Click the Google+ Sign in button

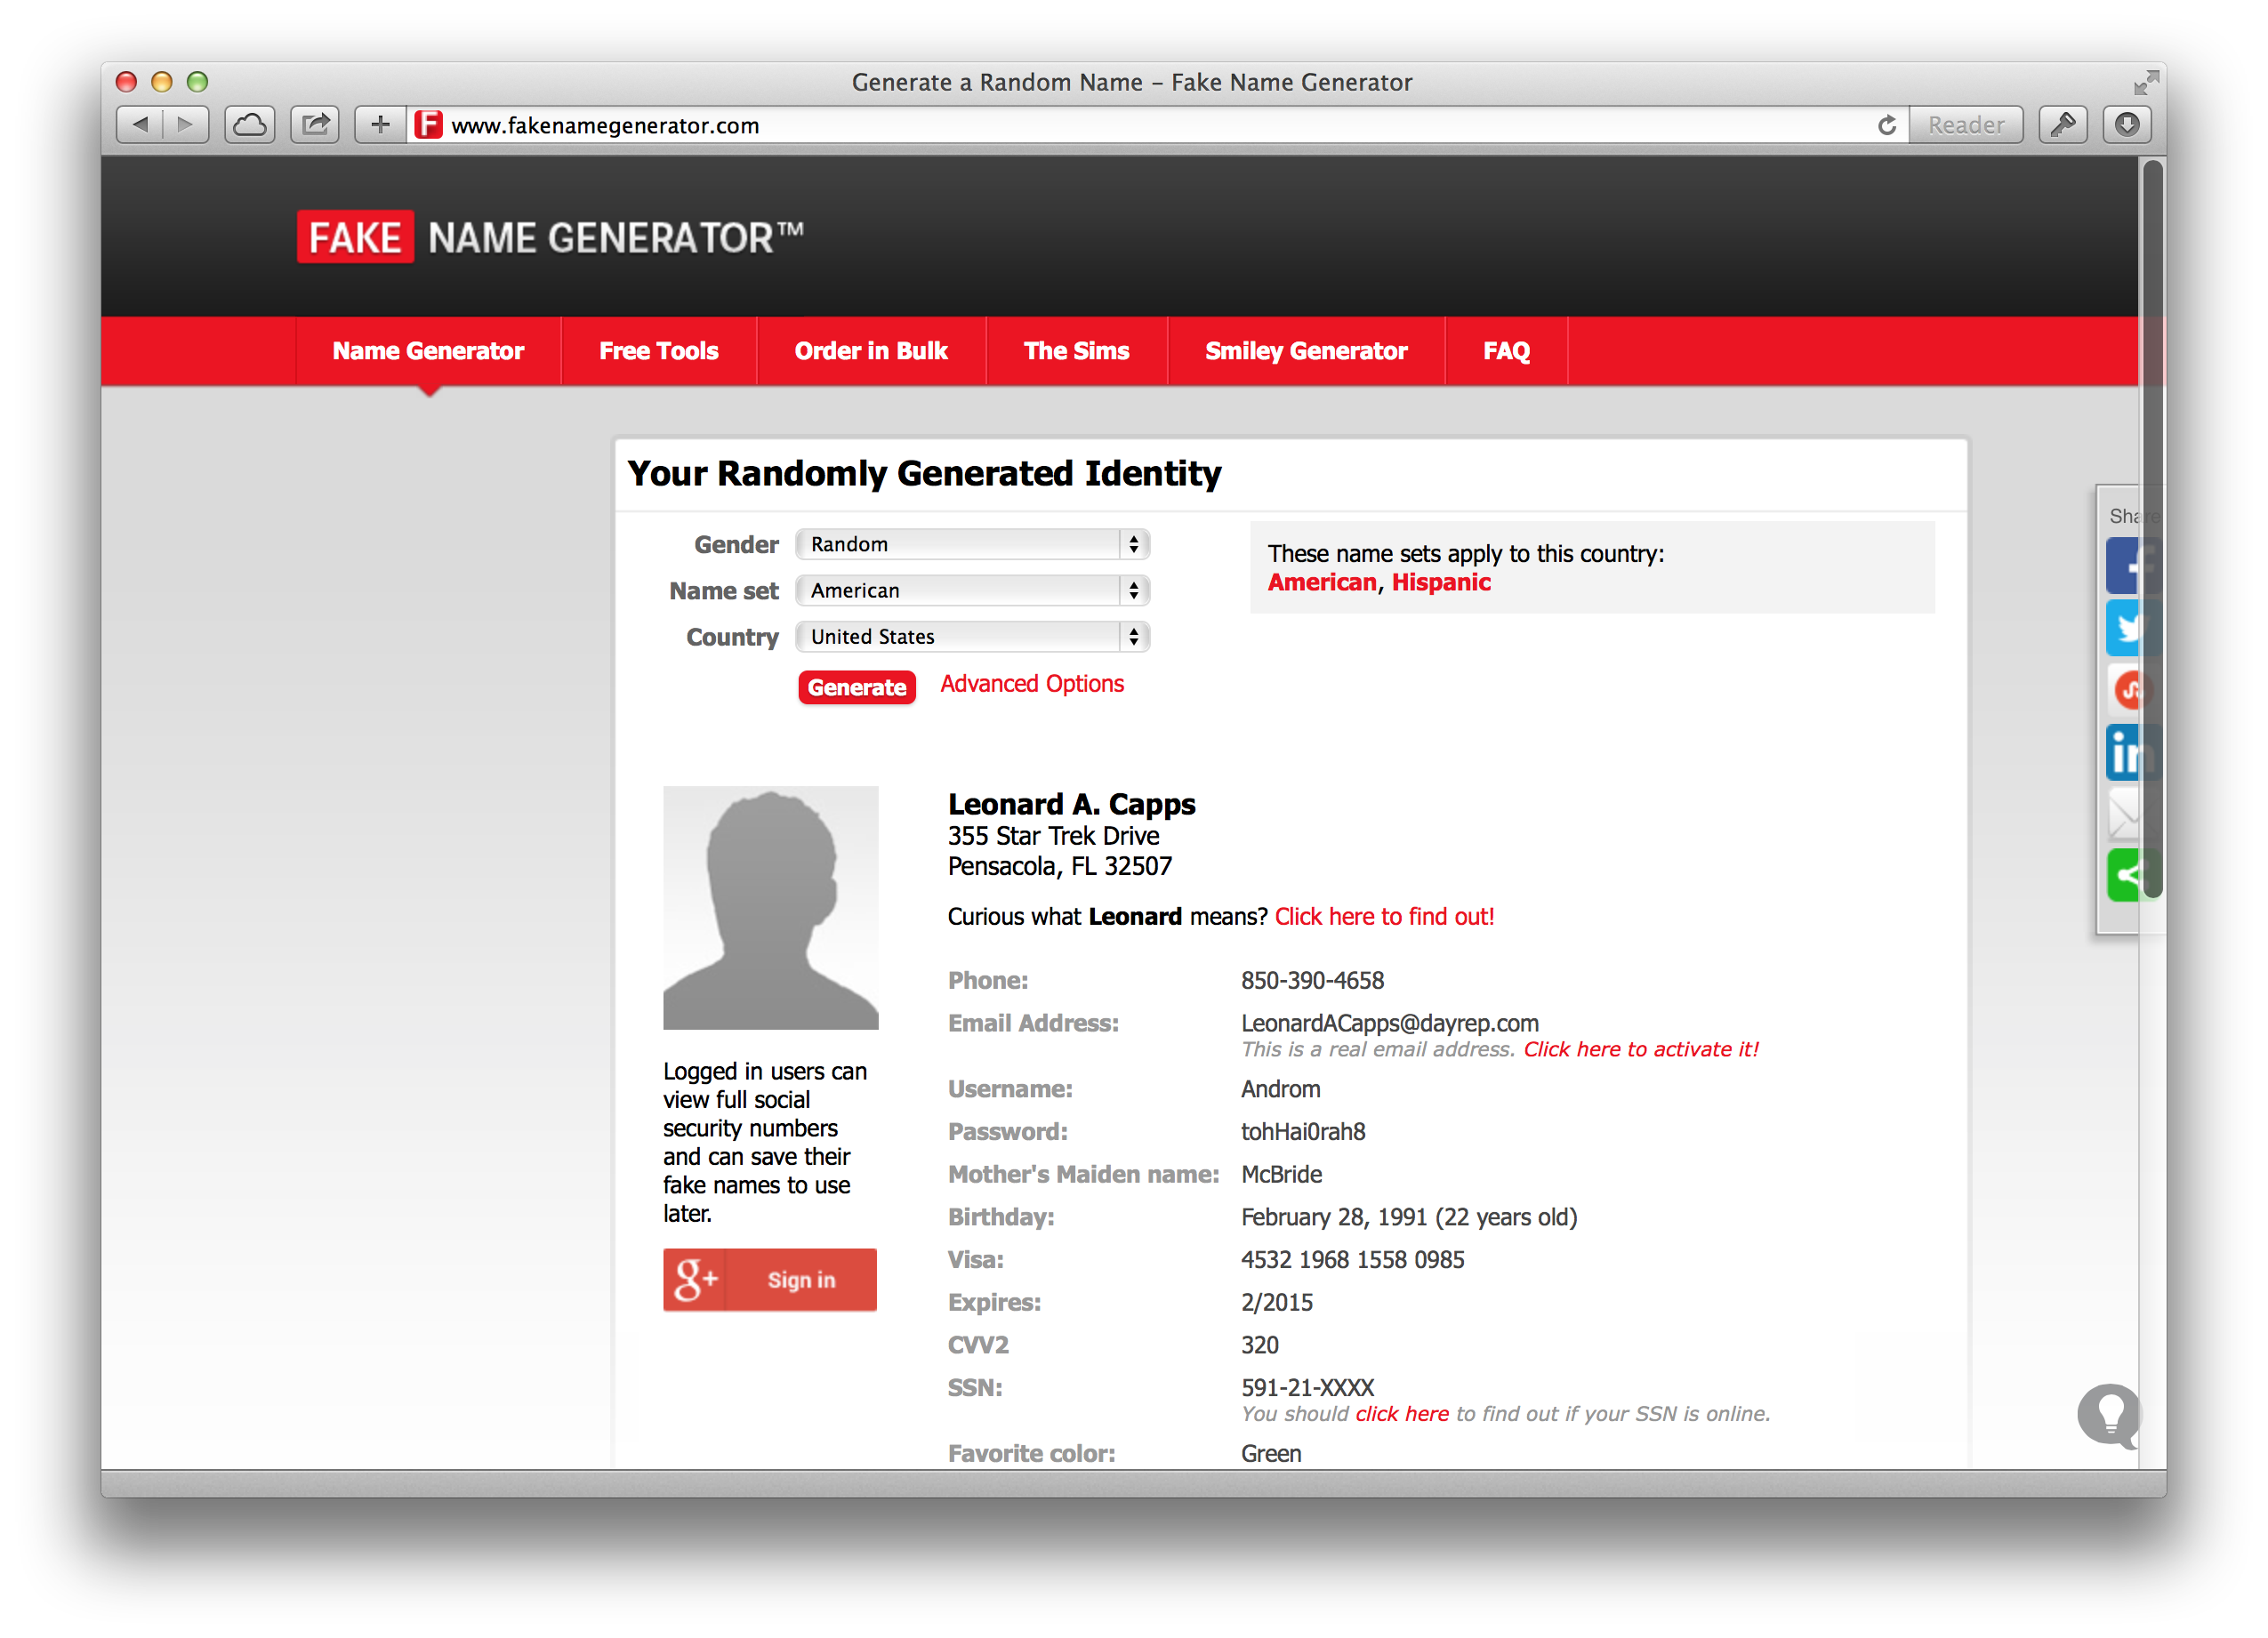[x=769, y=1279]
